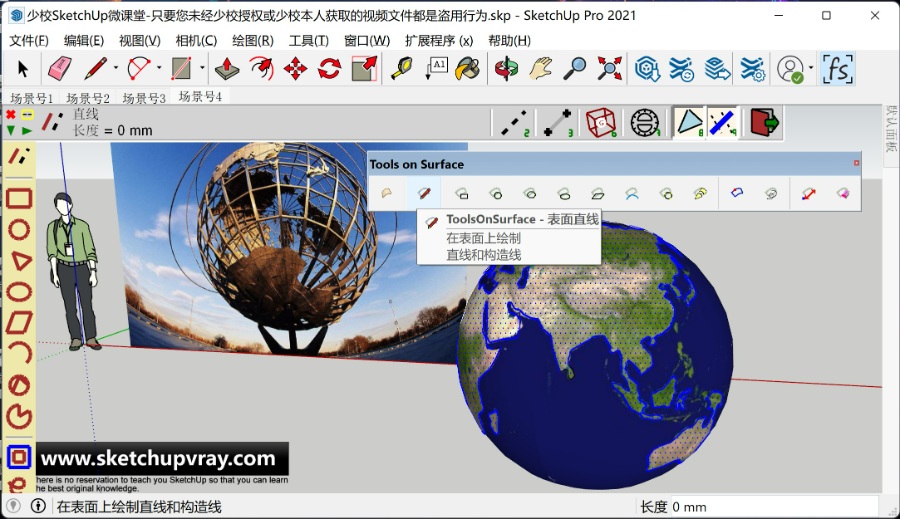Toggle line with endpoints mode icon

[x=558, y=123]
